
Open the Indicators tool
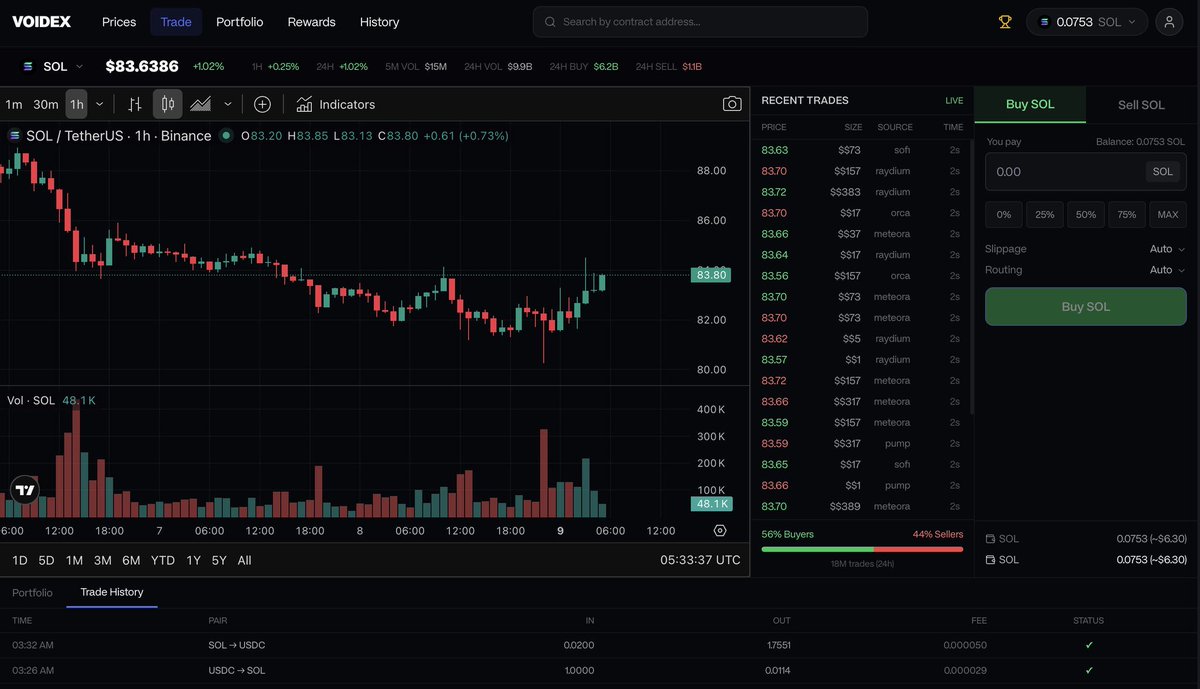pos(336,104)
